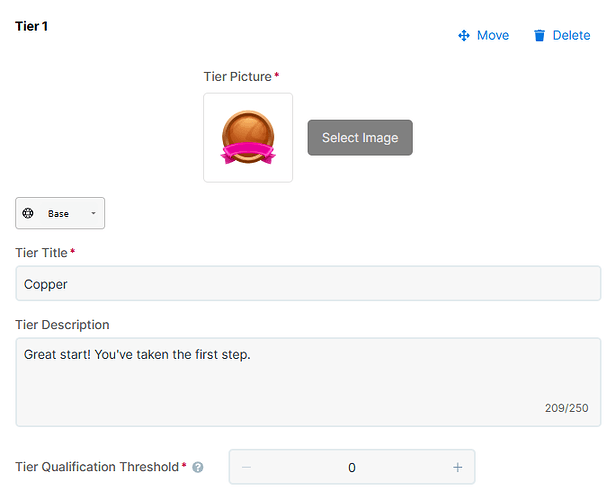Open the Tier Qualification Threshold help icon
This screenshot has height=500, width=616.
tap(198, 467)
